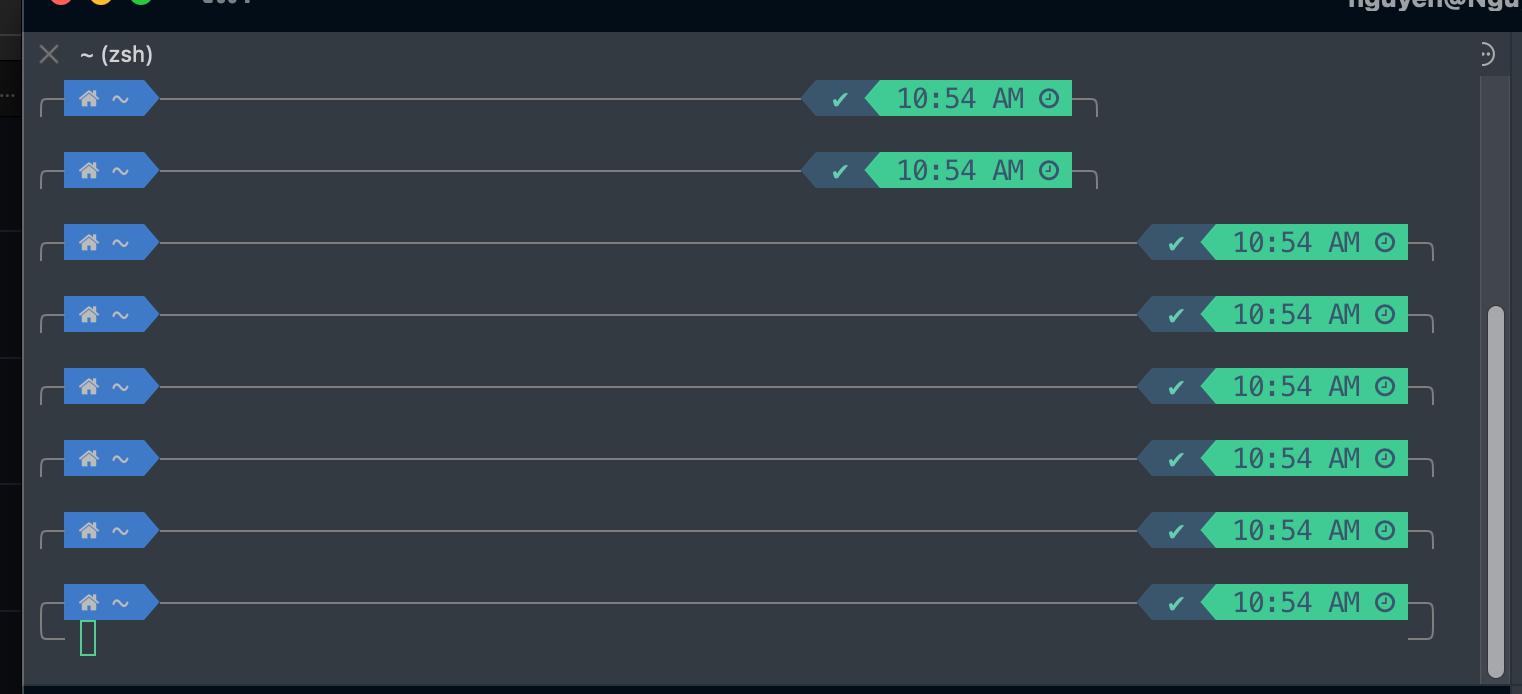
Task: Click the clock icon beside the last timestamp
Action: click(1384, 602)
